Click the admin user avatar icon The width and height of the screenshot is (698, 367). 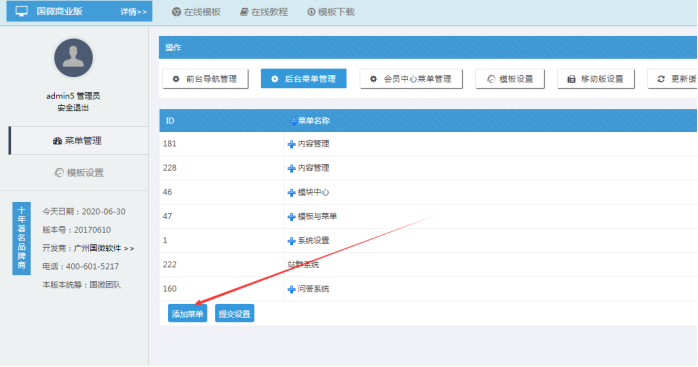(x=73, y=58)
